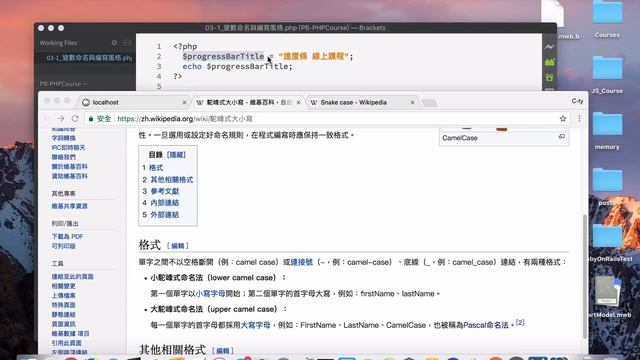Click the green lock secure-site icon

click(91, 119)
